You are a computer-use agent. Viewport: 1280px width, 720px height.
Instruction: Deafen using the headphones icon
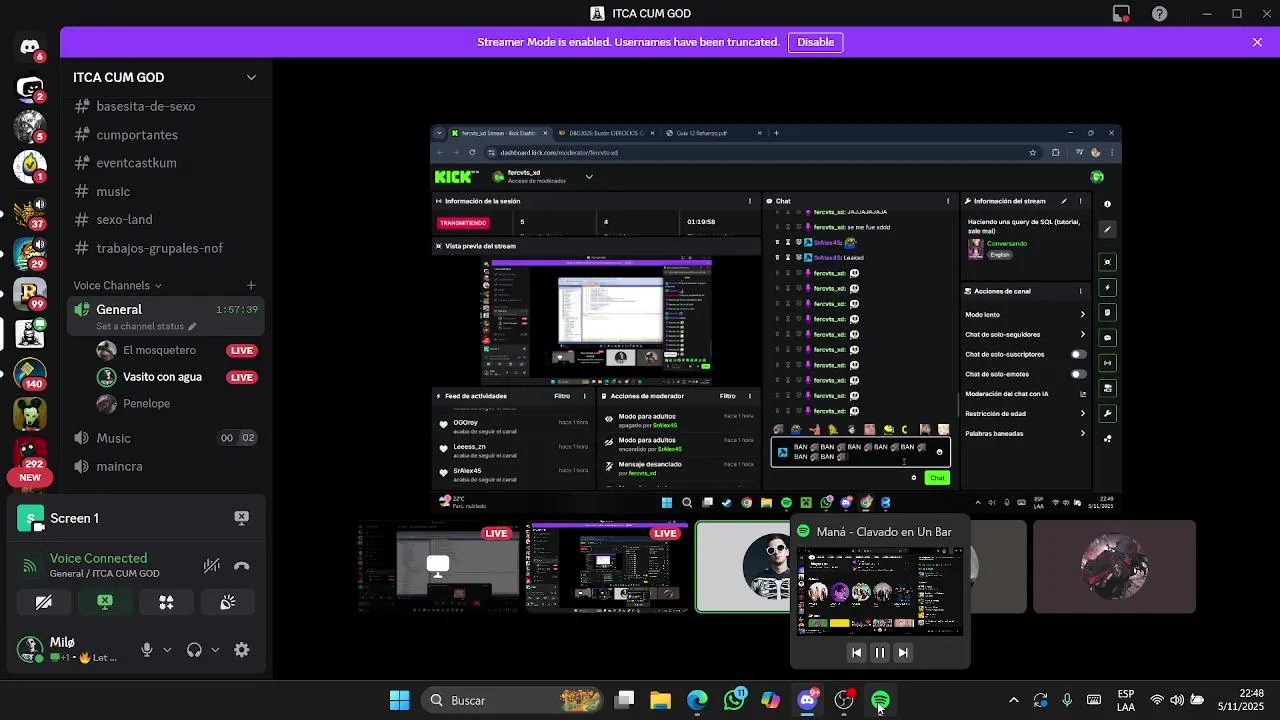point(194,650)
